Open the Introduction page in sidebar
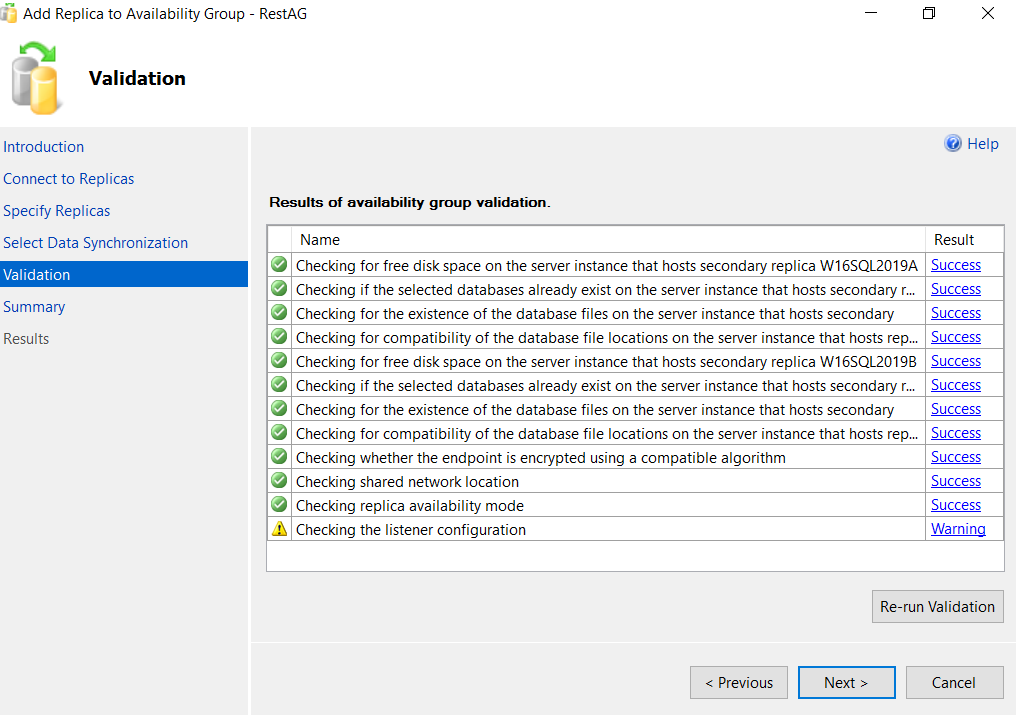This screenshot has height=715, width=1016. click(x=44, y=147)
